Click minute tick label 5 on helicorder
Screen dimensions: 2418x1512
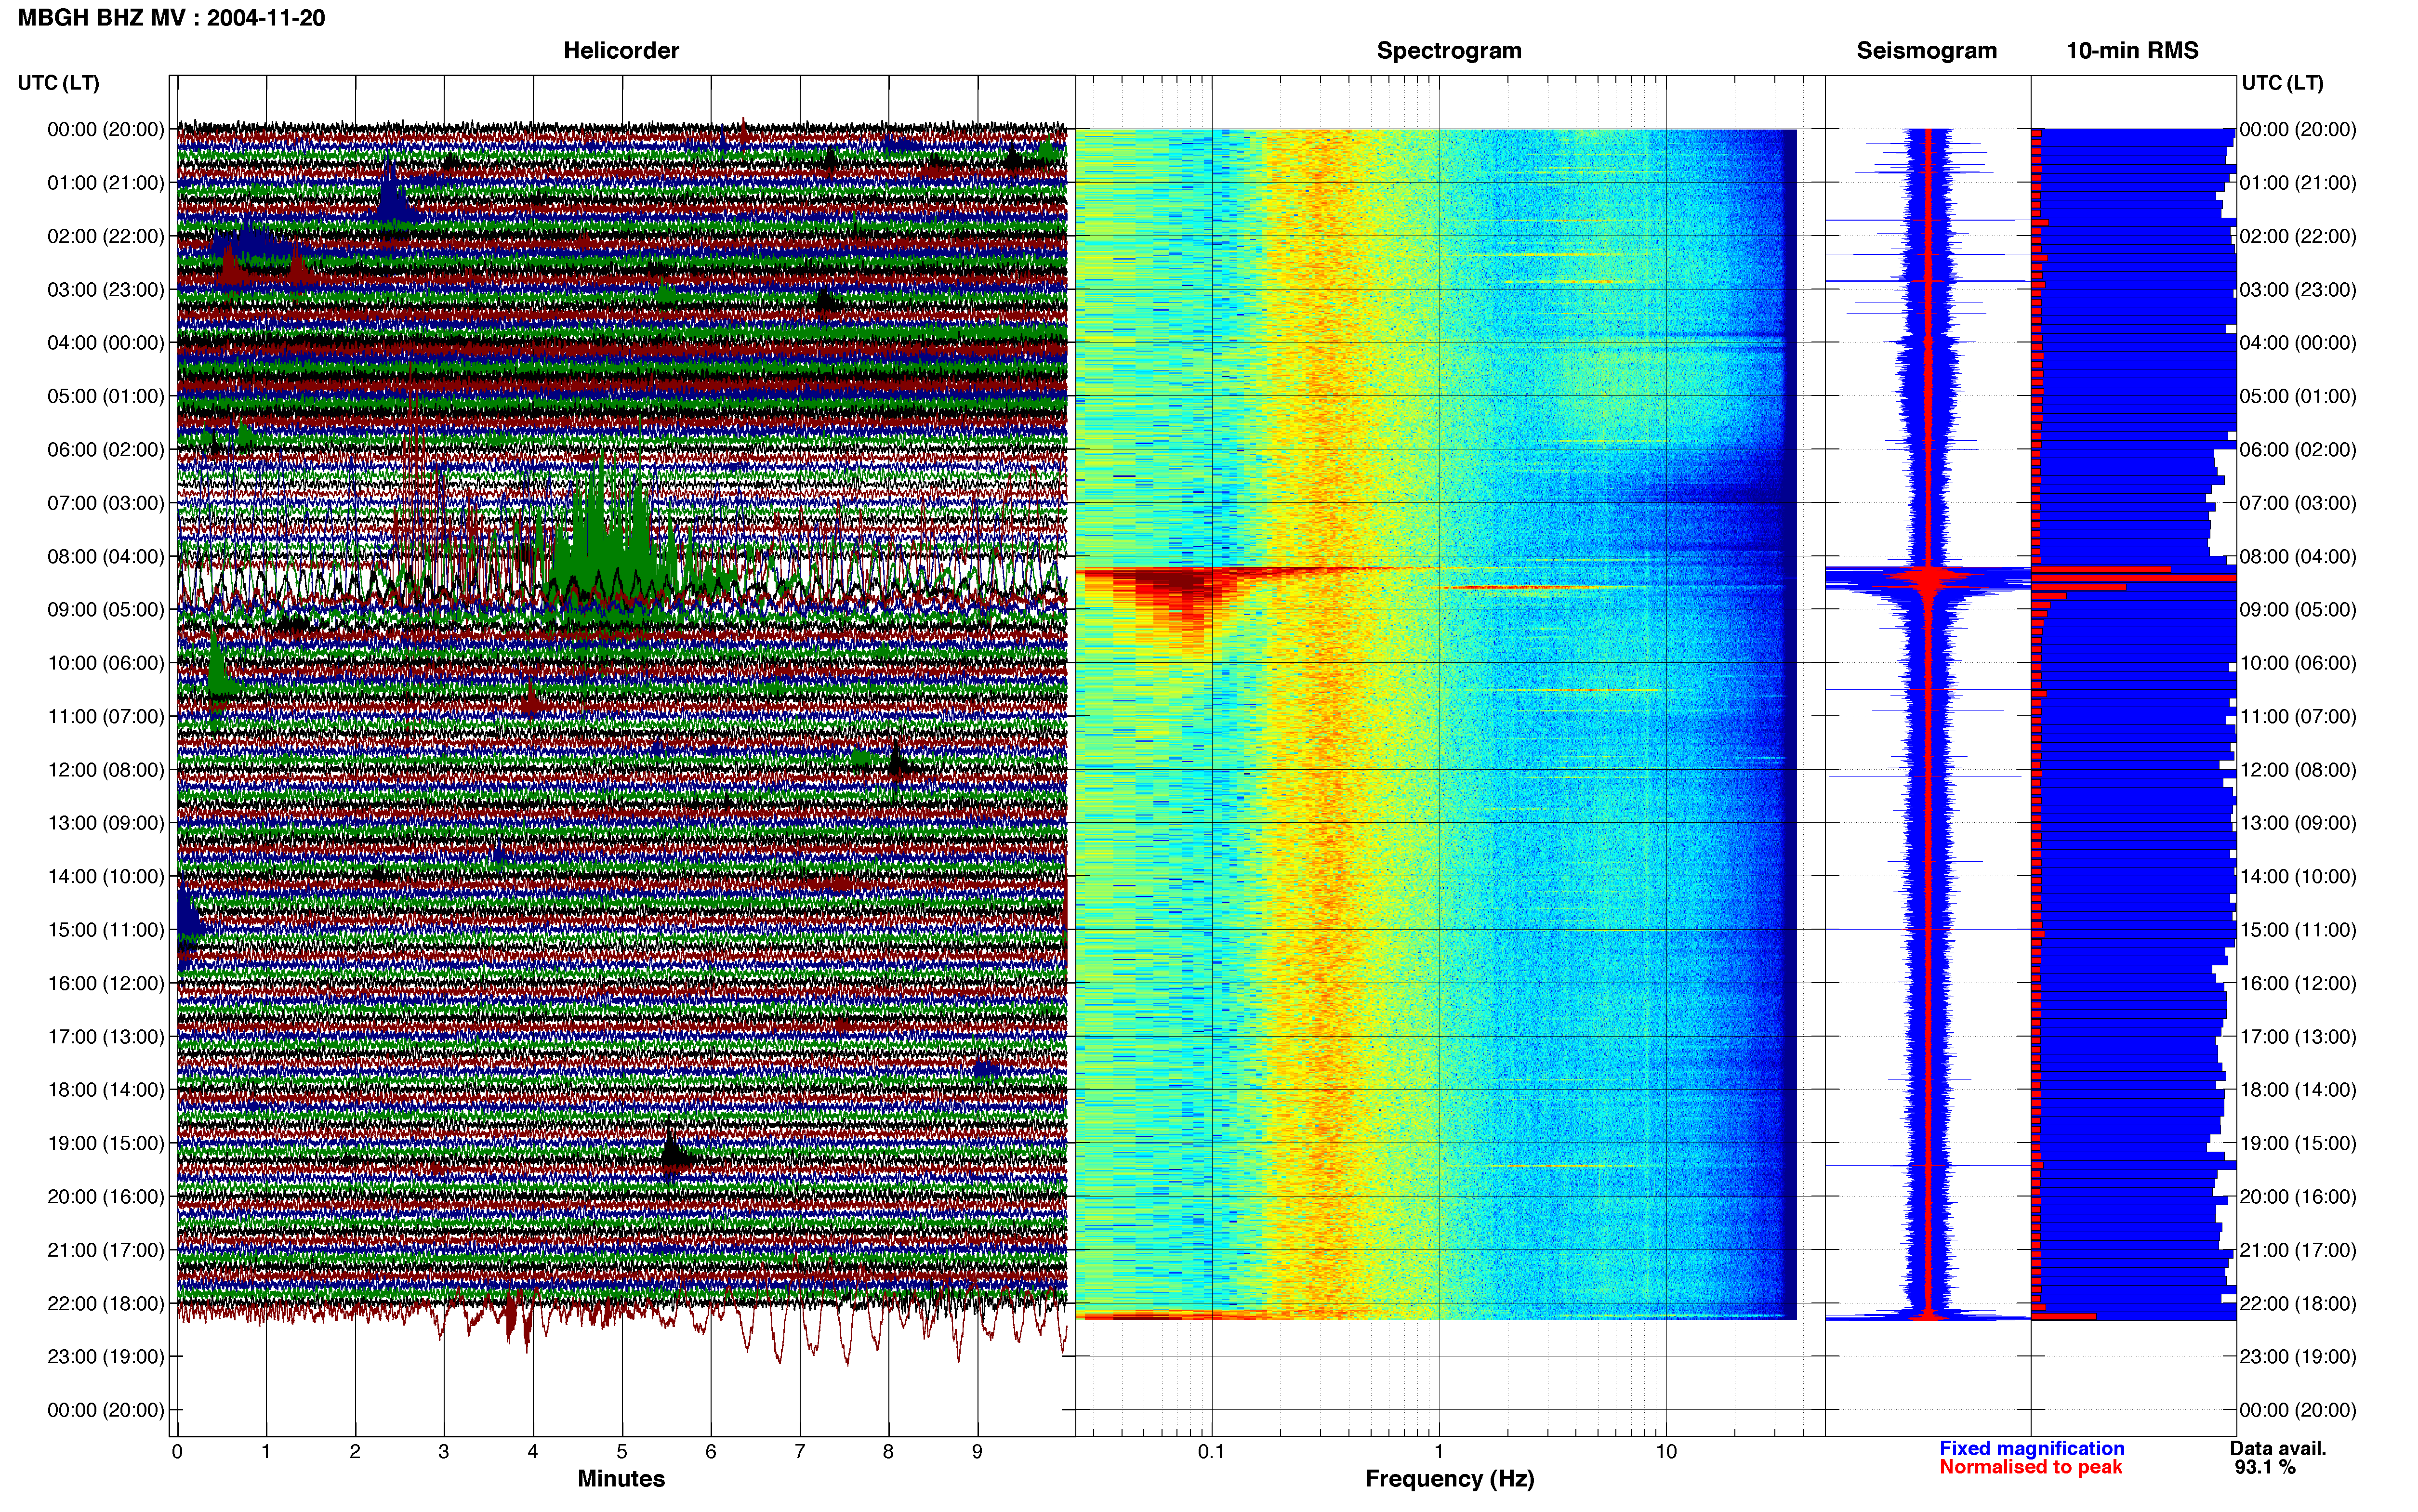point(622,1451)
